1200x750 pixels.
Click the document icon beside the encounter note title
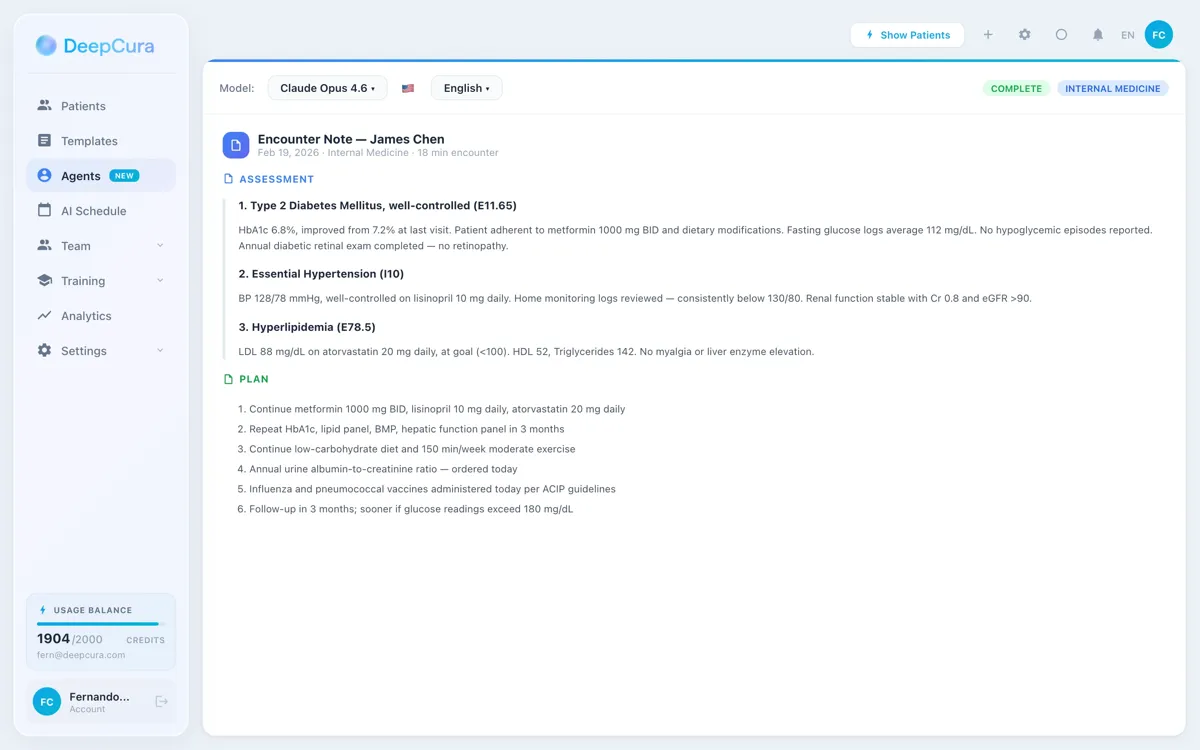click(235, 145)
